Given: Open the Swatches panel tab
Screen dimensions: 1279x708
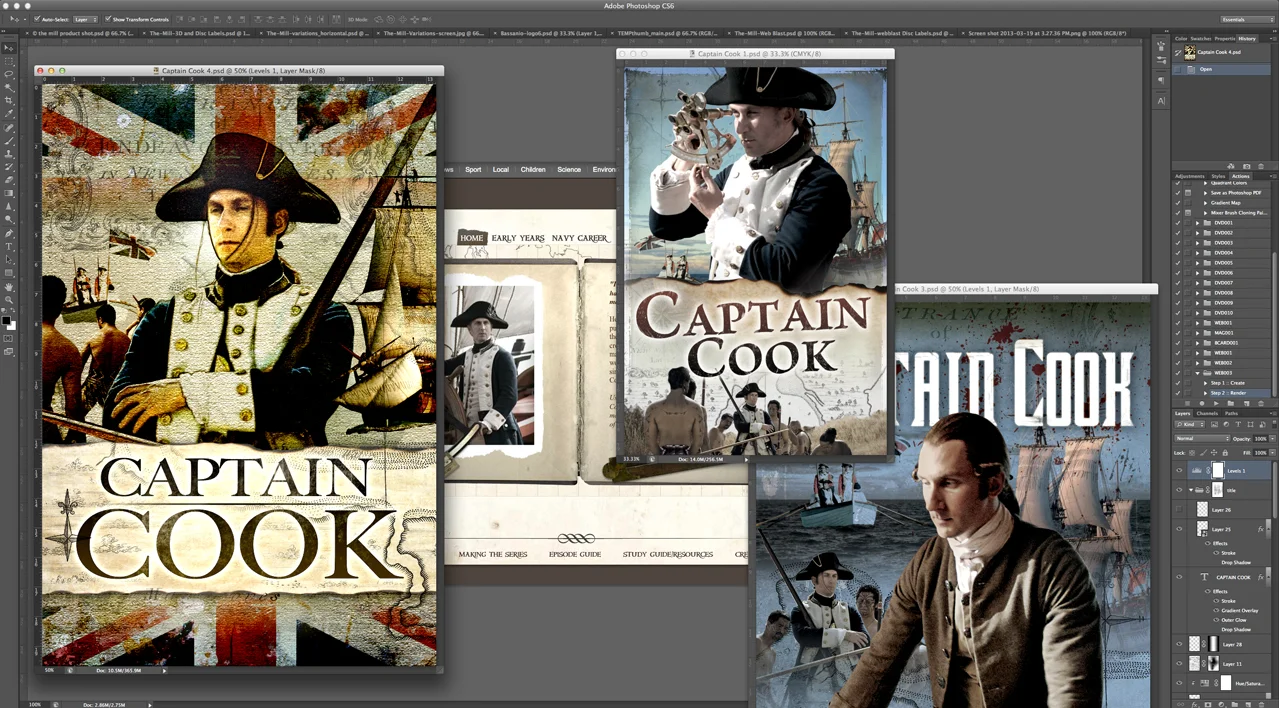Looking at the screenshot, I should [1201, 38].
